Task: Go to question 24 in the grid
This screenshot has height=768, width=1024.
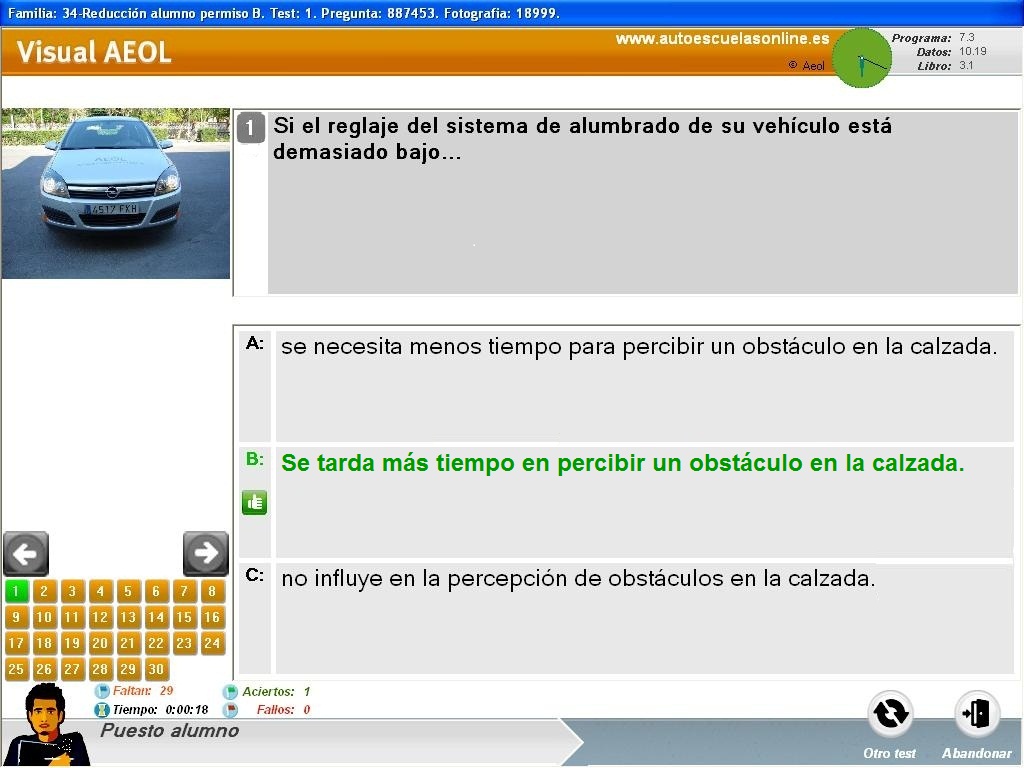Action: [212, 643]
